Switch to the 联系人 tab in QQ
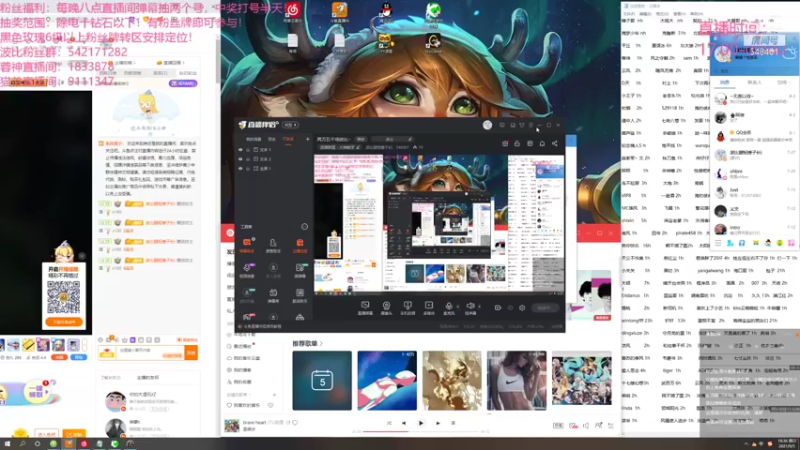 pyautogui.click(x=754, y=82)
